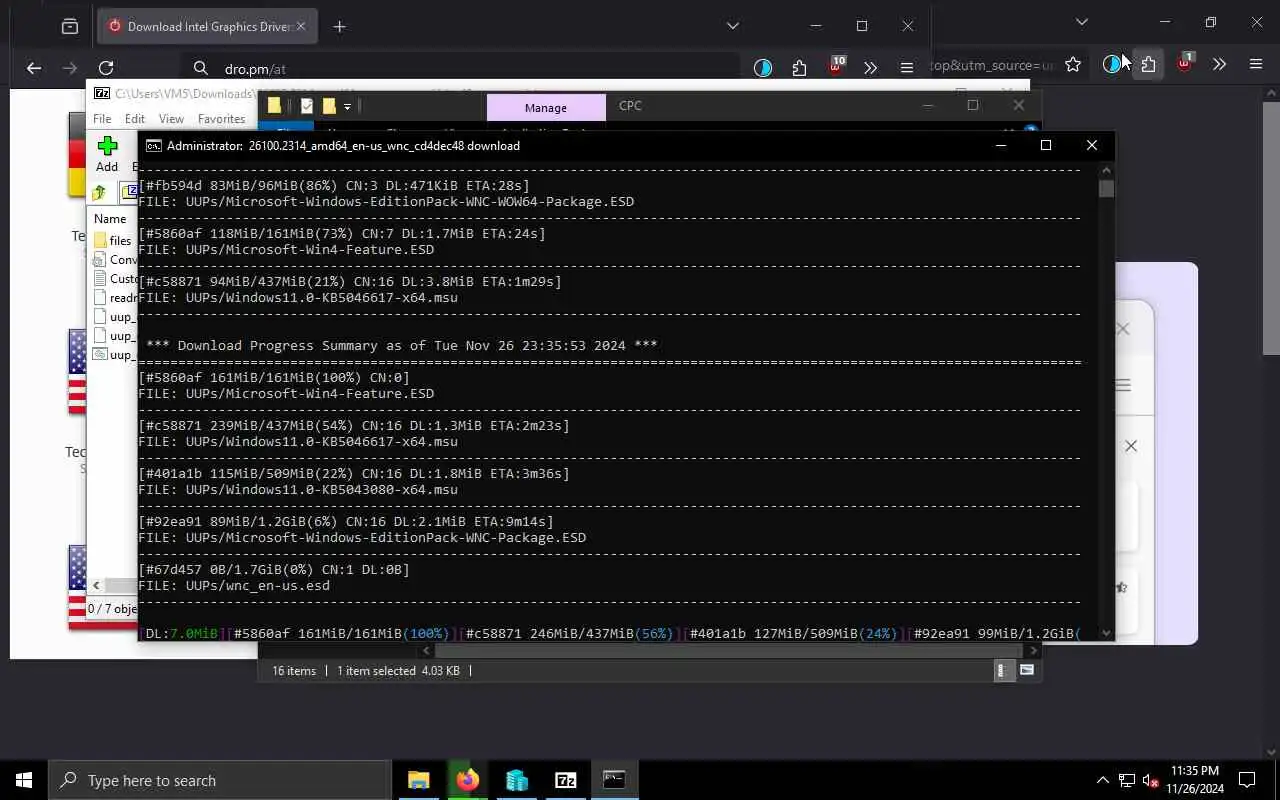Click the Firefox View icon in front browser
Viewport: 1280px width, 800px height.
(70, 26)
